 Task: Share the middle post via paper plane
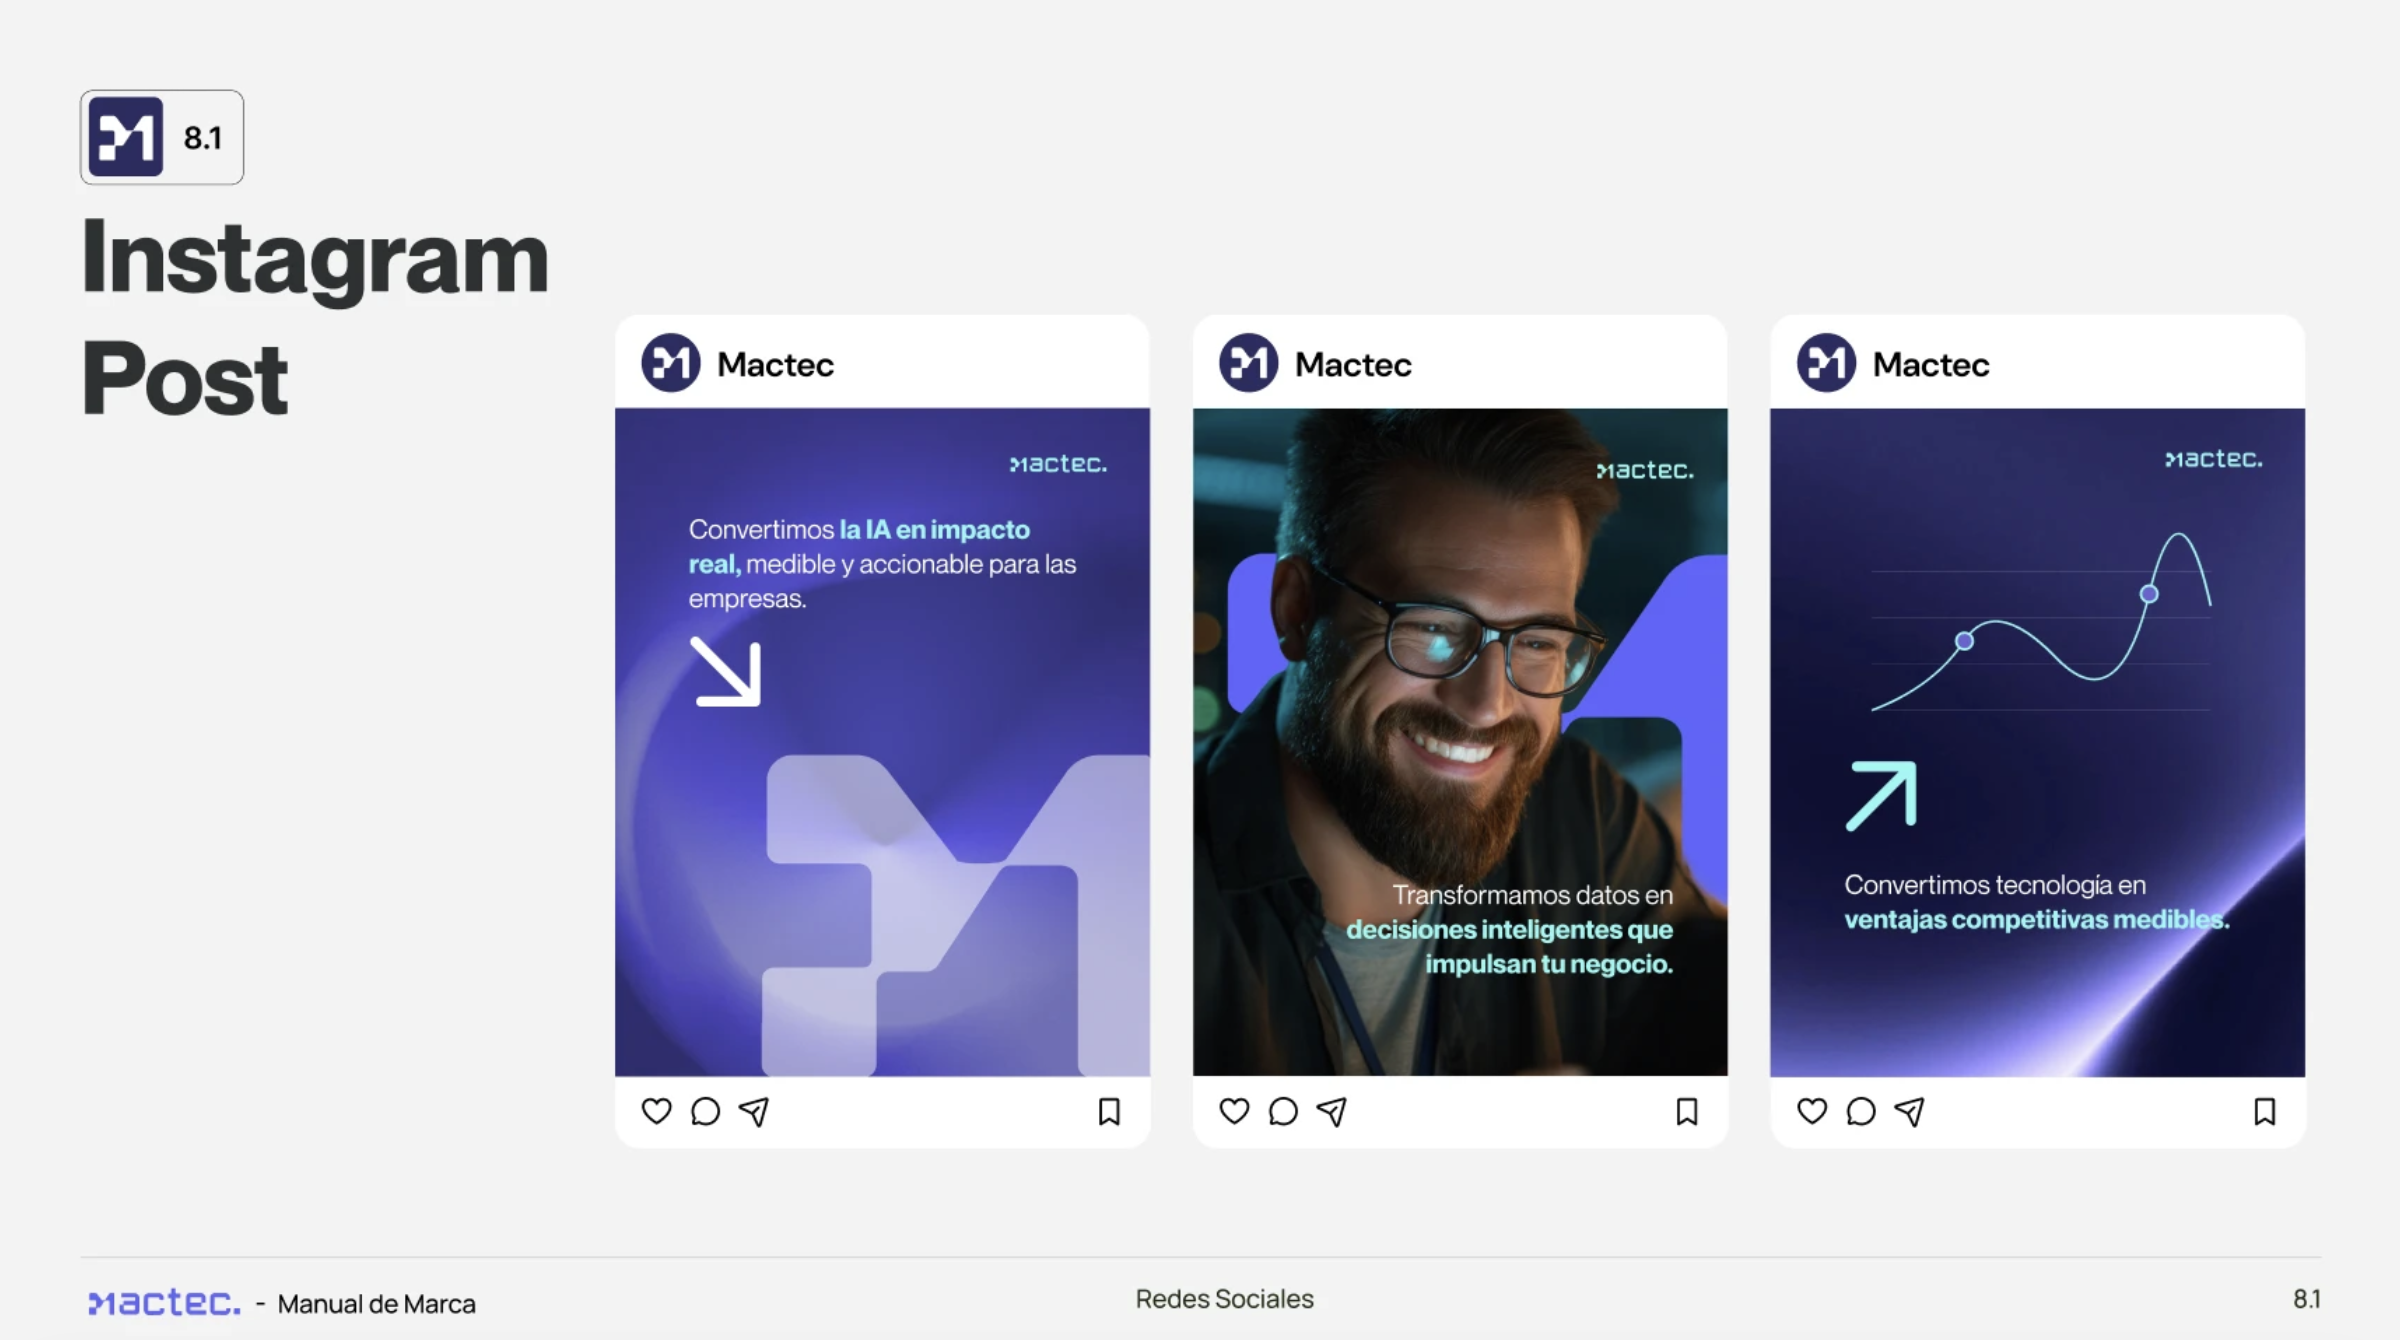1332,1111
